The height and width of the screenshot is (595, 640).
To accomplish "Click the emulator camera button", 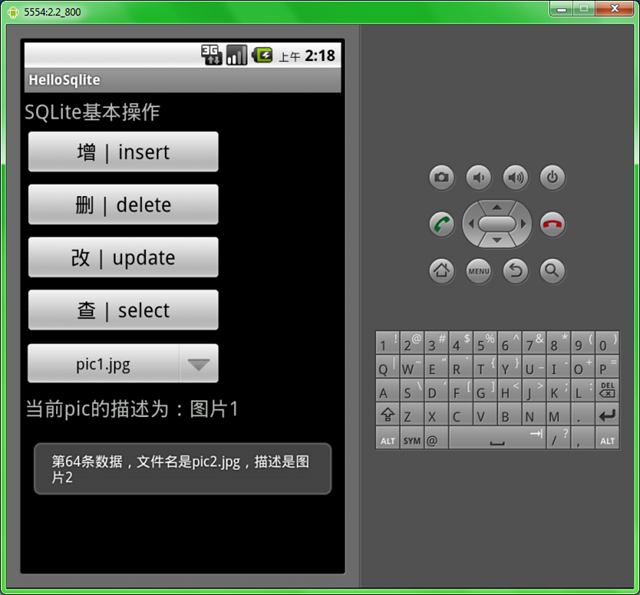I will click(441, 177).
